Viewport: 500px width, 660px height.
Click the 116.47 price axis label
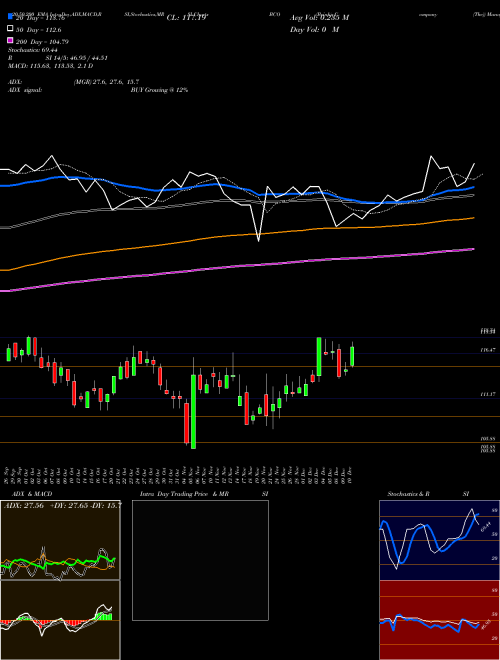point(488,350)
